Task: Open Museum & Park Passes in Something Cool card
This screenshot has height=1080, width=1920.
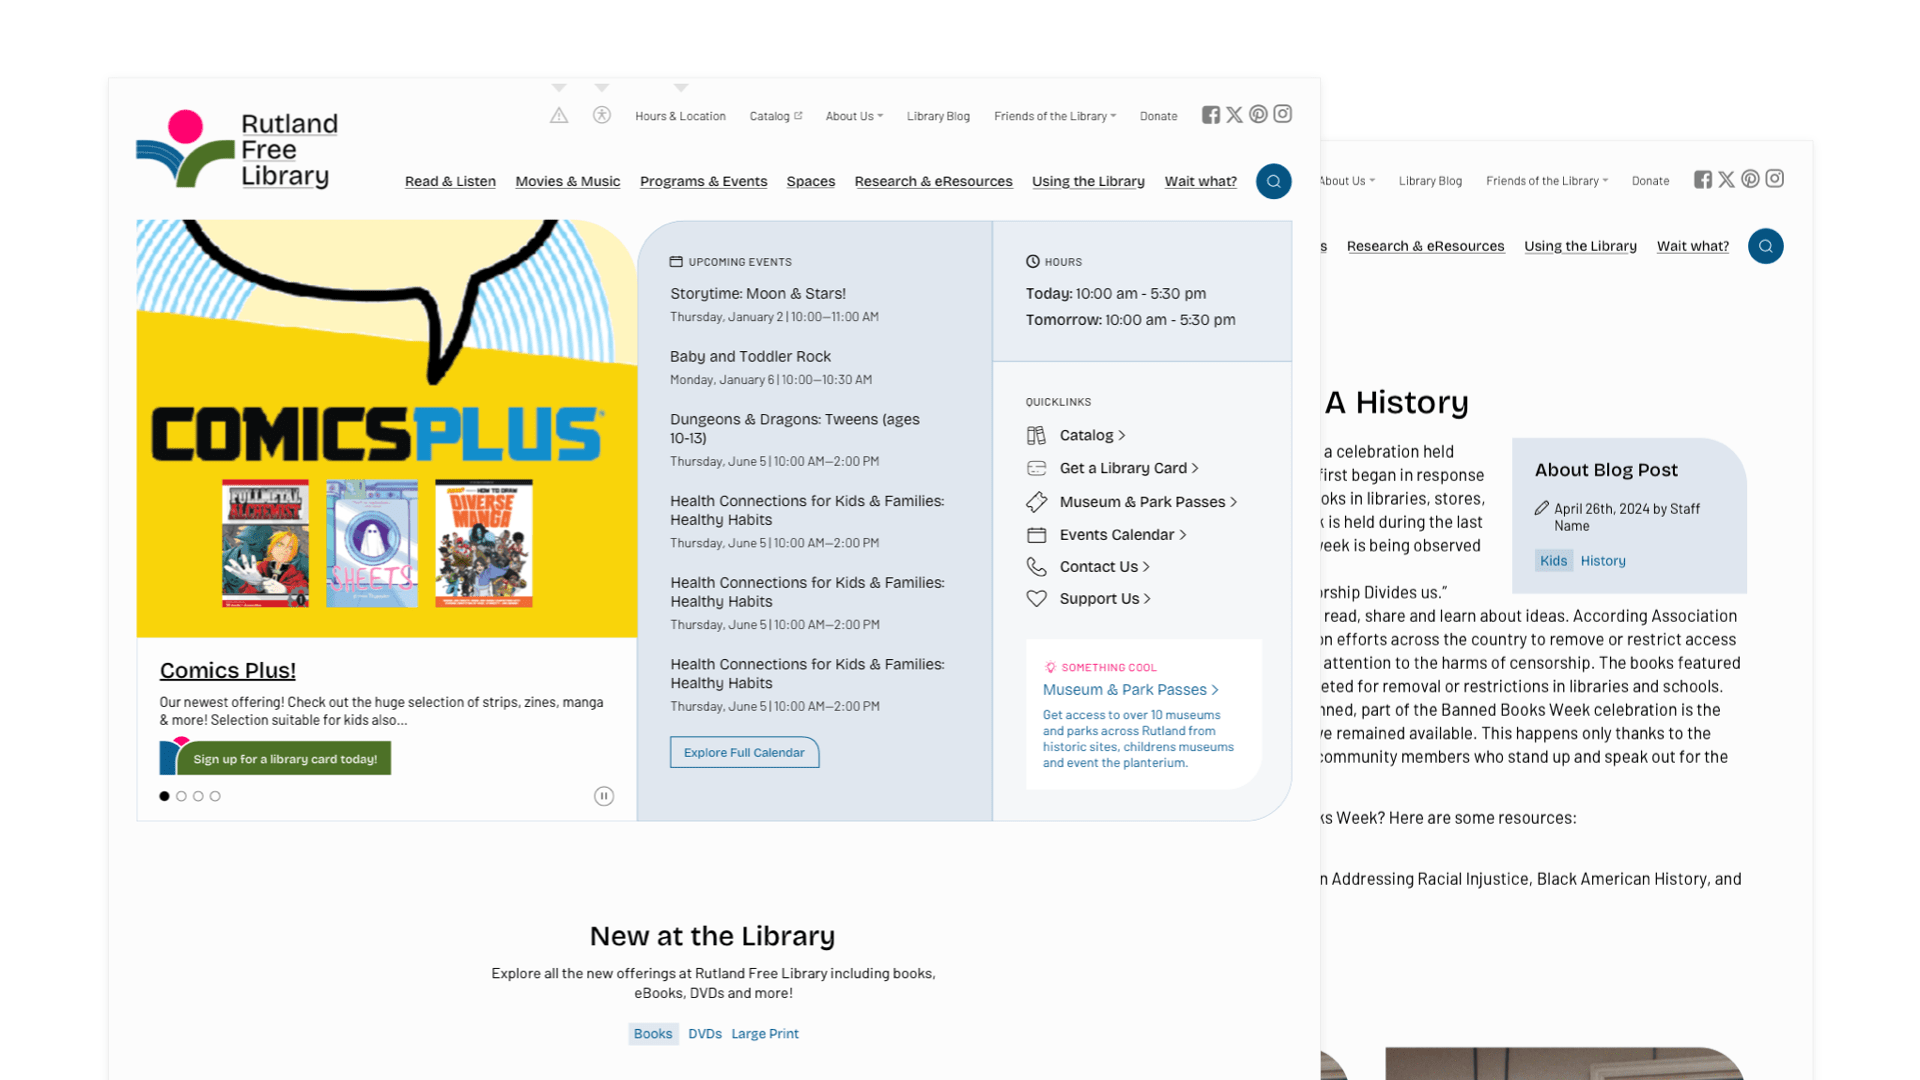Action: pos(1130,690)
